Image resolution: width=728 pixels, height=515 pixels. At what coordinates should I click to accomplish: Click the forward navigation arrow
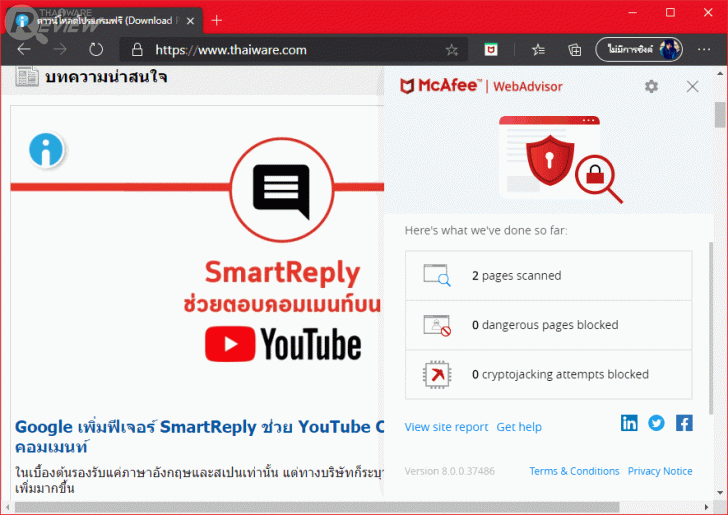pos(60,49)
